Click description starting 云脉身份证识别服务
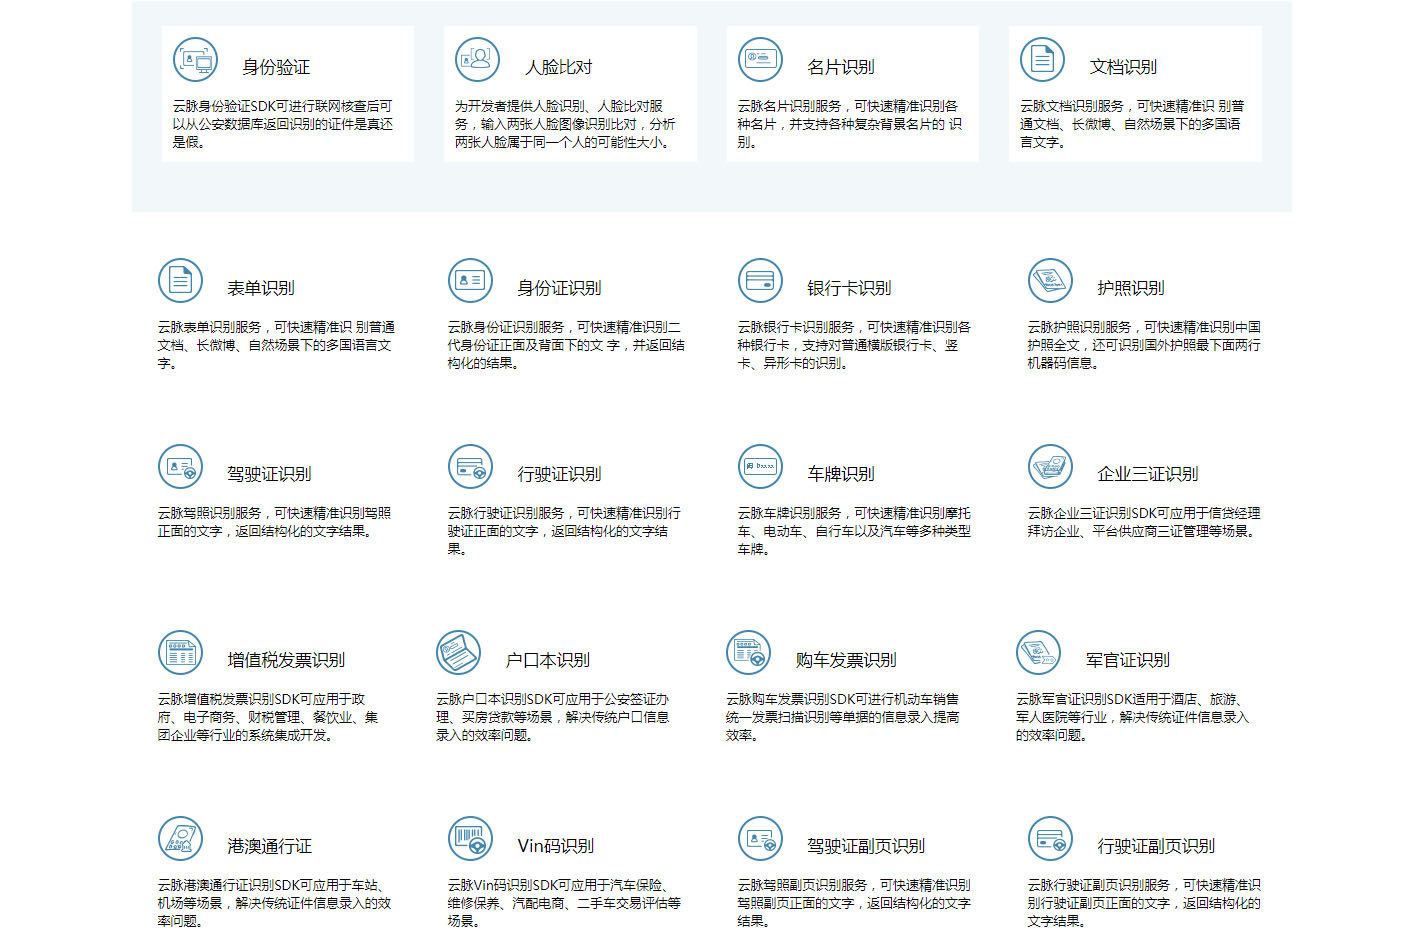The height and width of the screenshot is (951, 1423). pos(566,345)
